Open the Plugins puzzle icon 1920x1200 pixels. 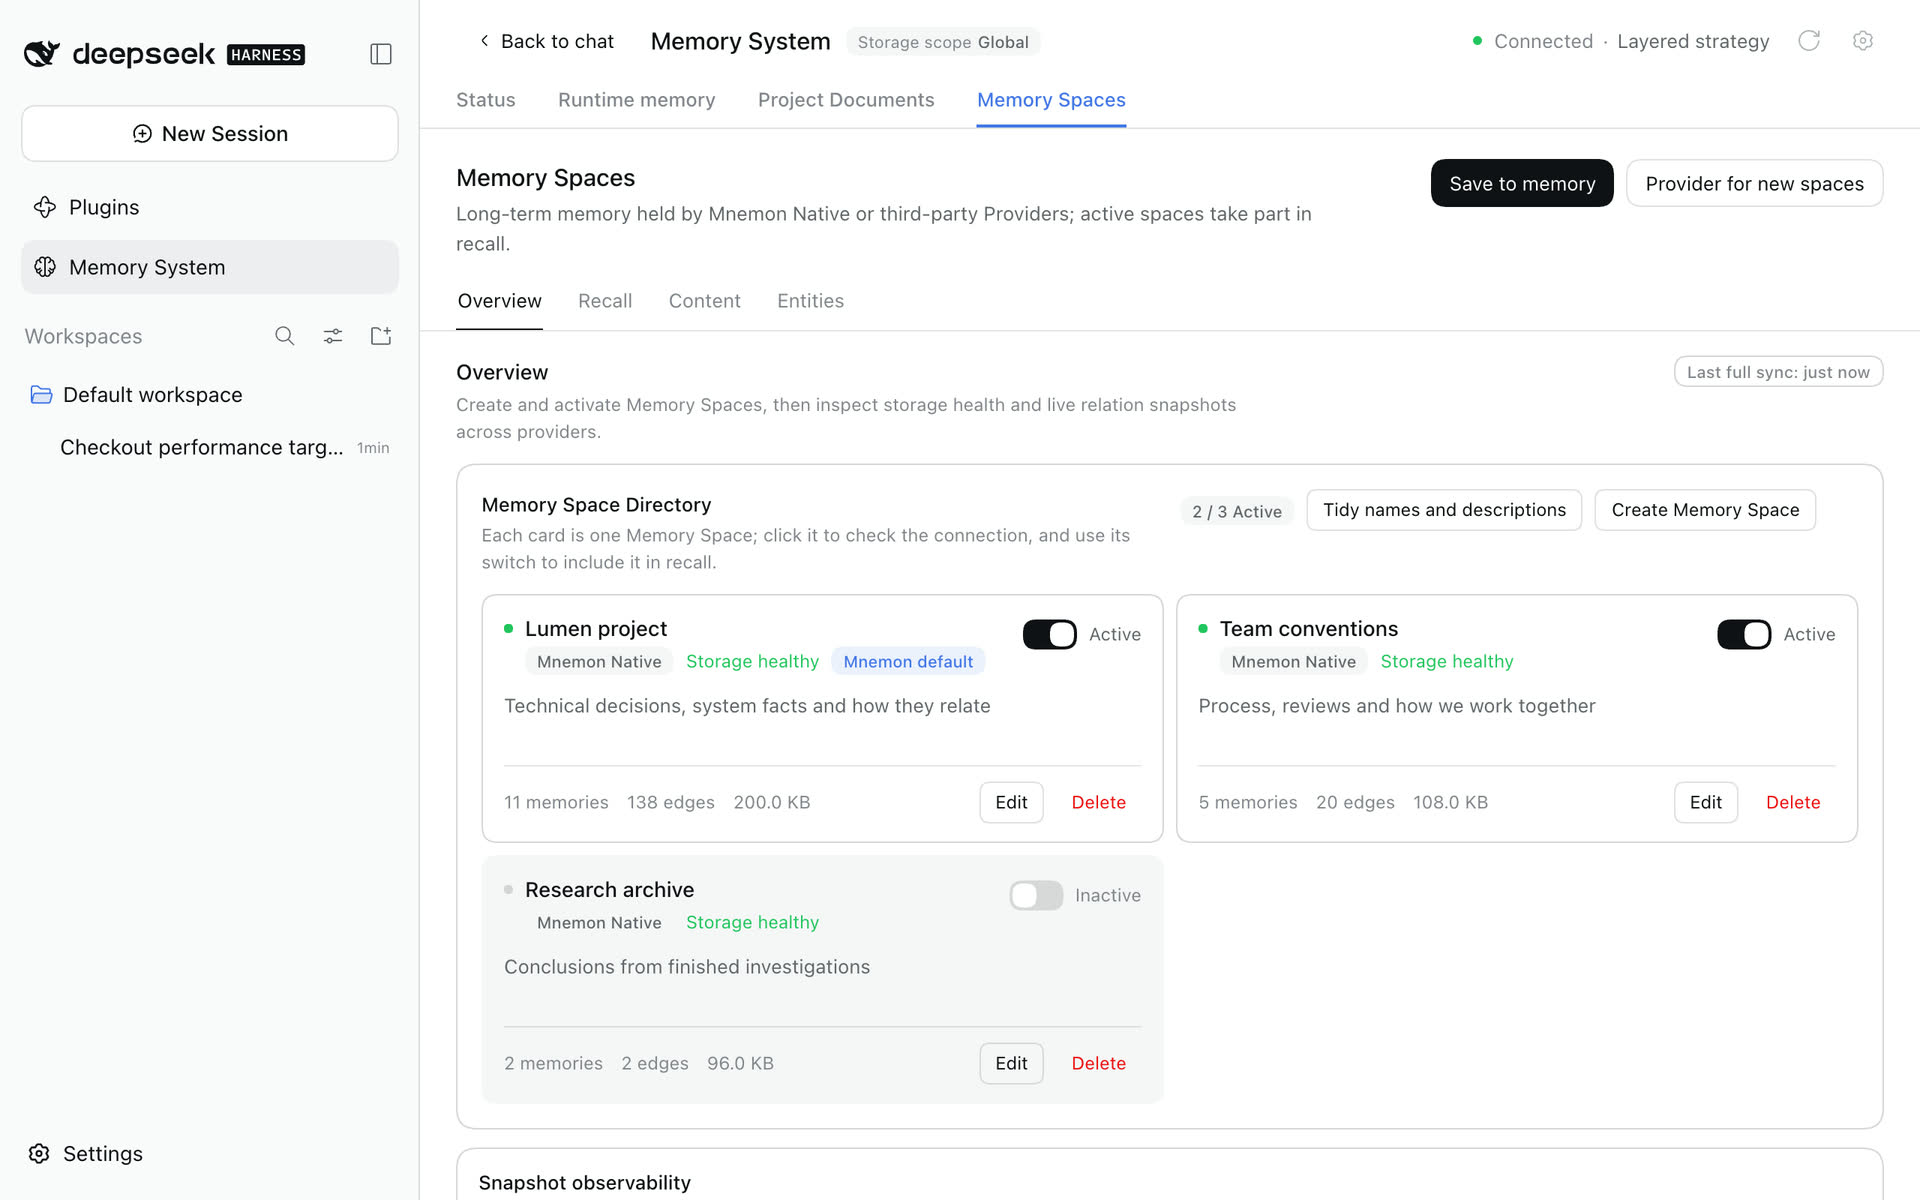click(x=45, y=207)
